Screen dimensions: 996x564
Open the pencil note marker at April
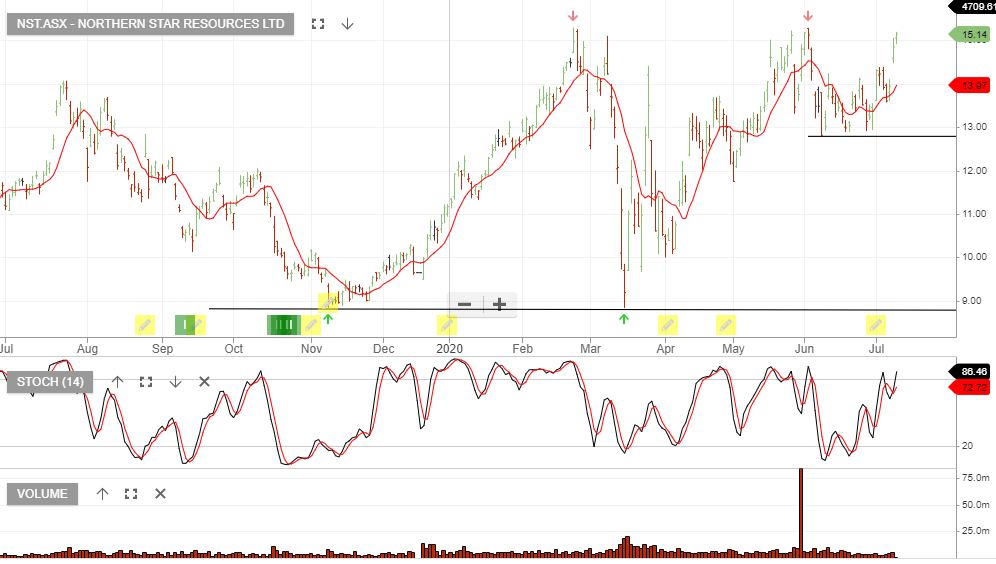point(668,325)
